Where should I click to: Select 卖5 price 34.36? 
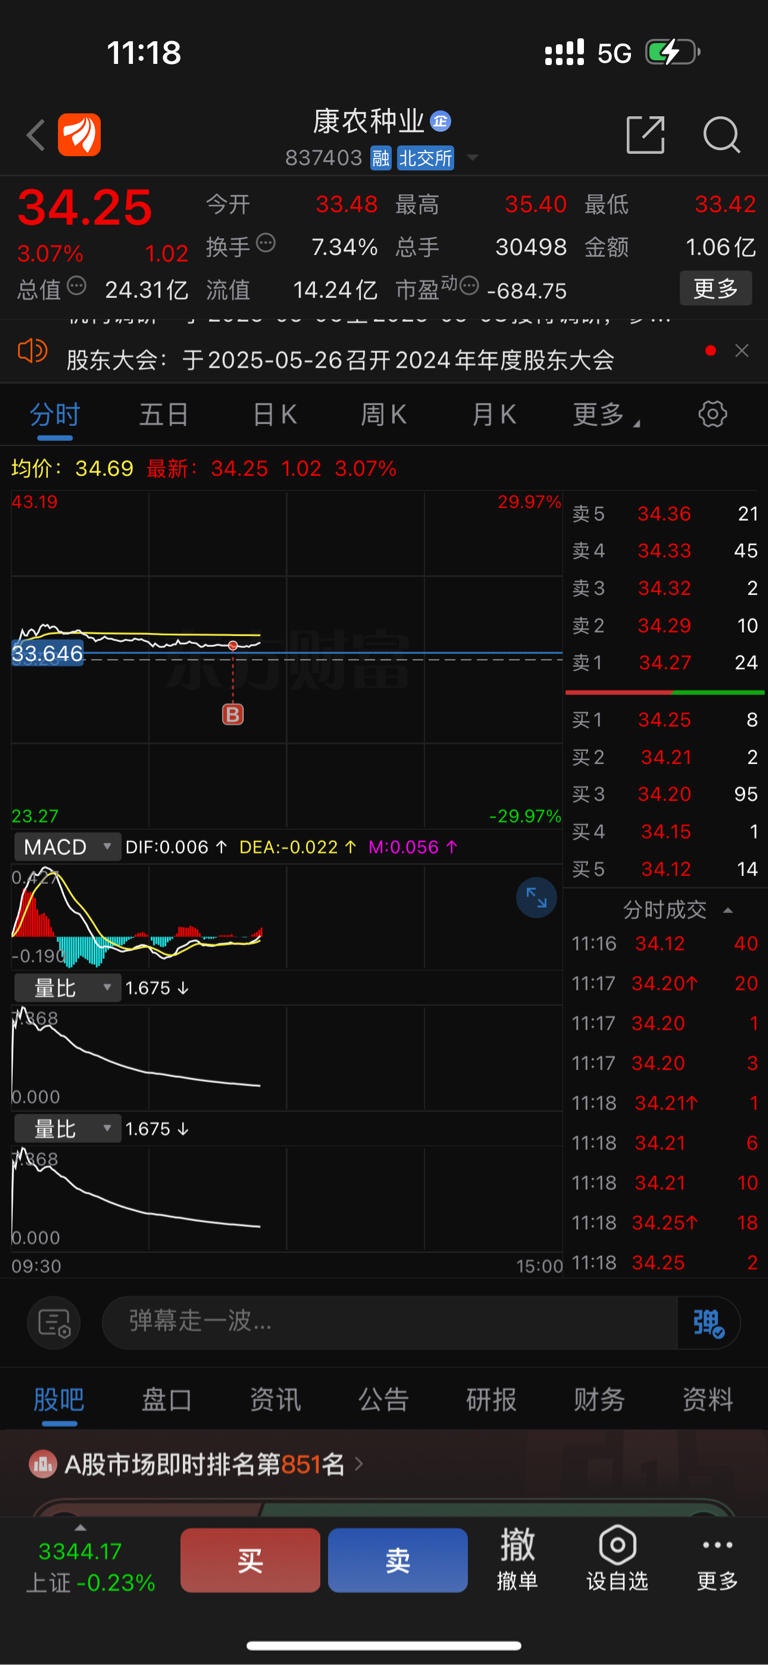pos(664,514)
